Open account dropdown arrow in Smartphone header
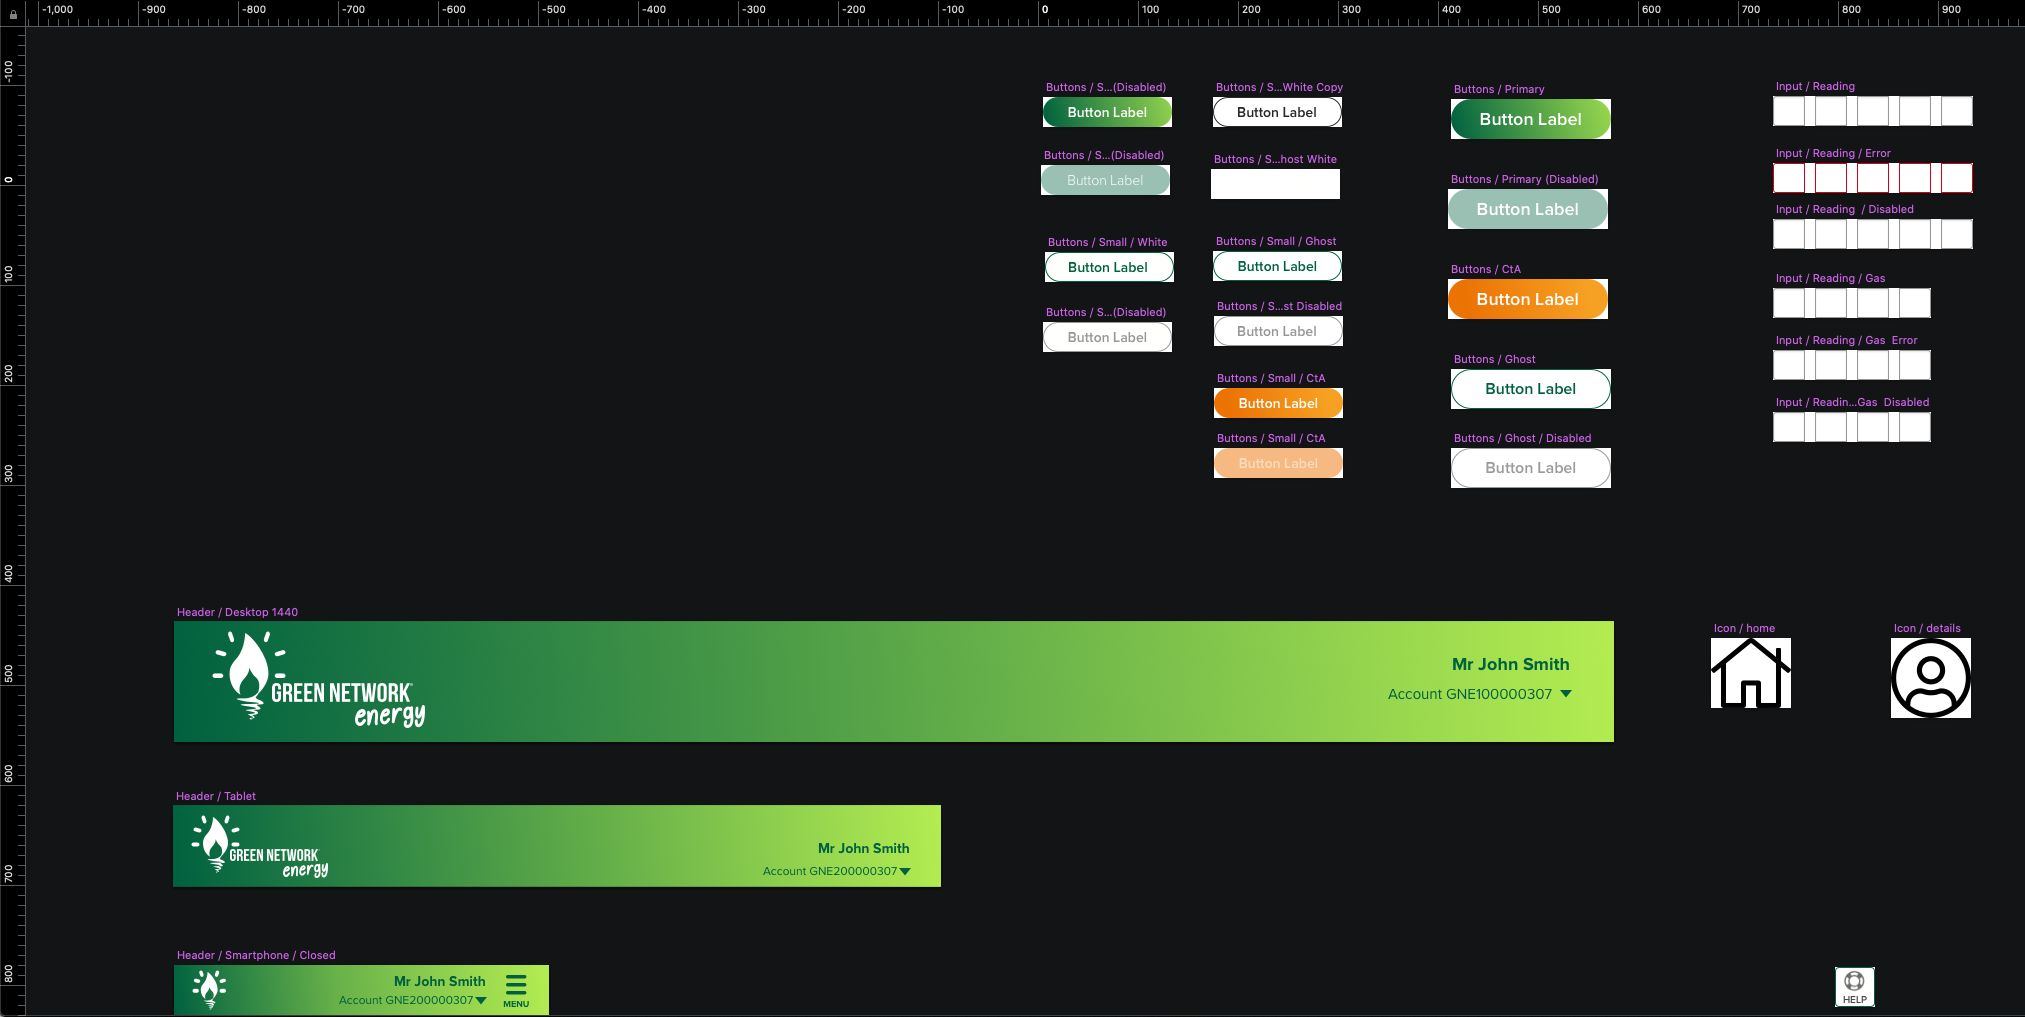Viewport: 2025px width, 1017px height. click(x=481, y=1000)
